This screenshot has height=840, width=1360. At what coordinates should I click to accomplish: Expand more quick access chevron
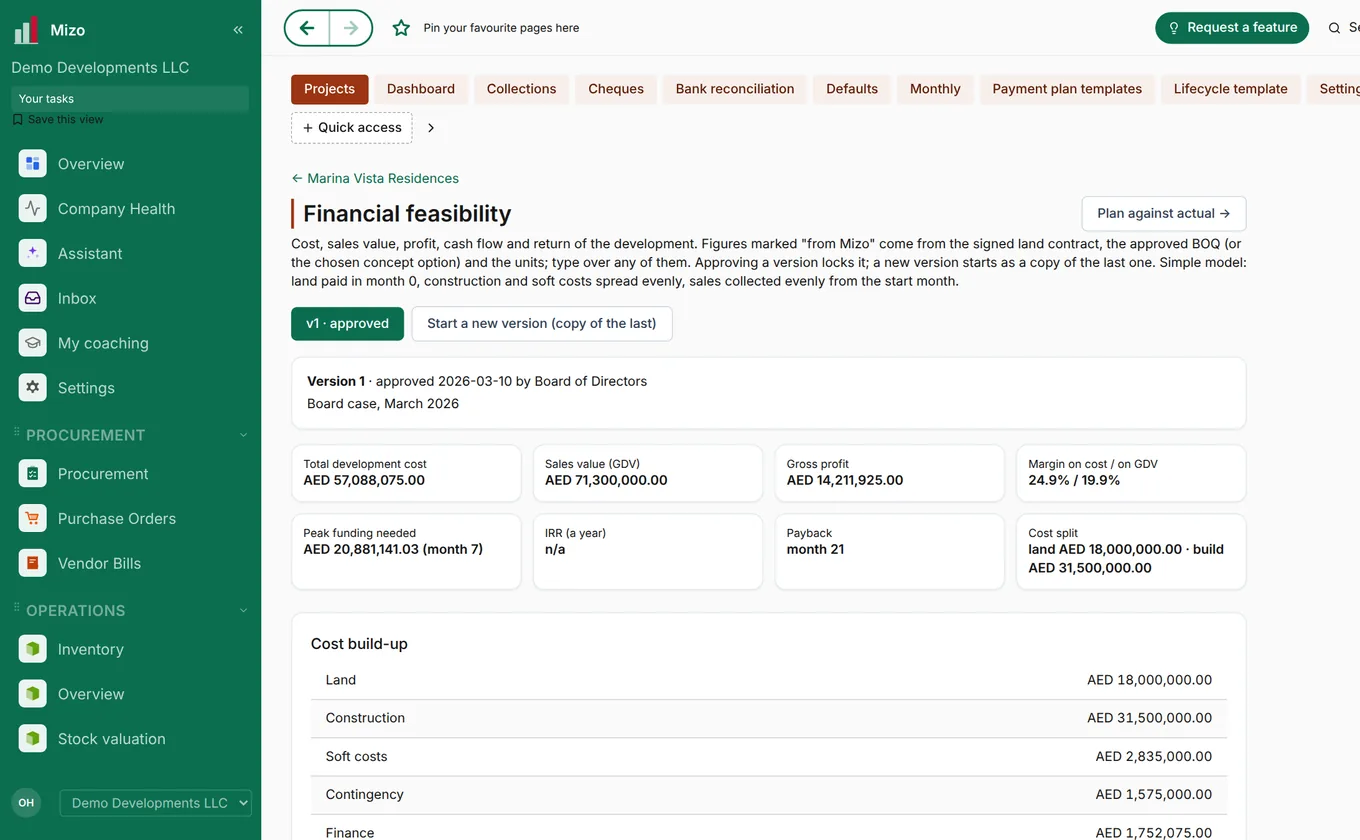tap(431, 128)
